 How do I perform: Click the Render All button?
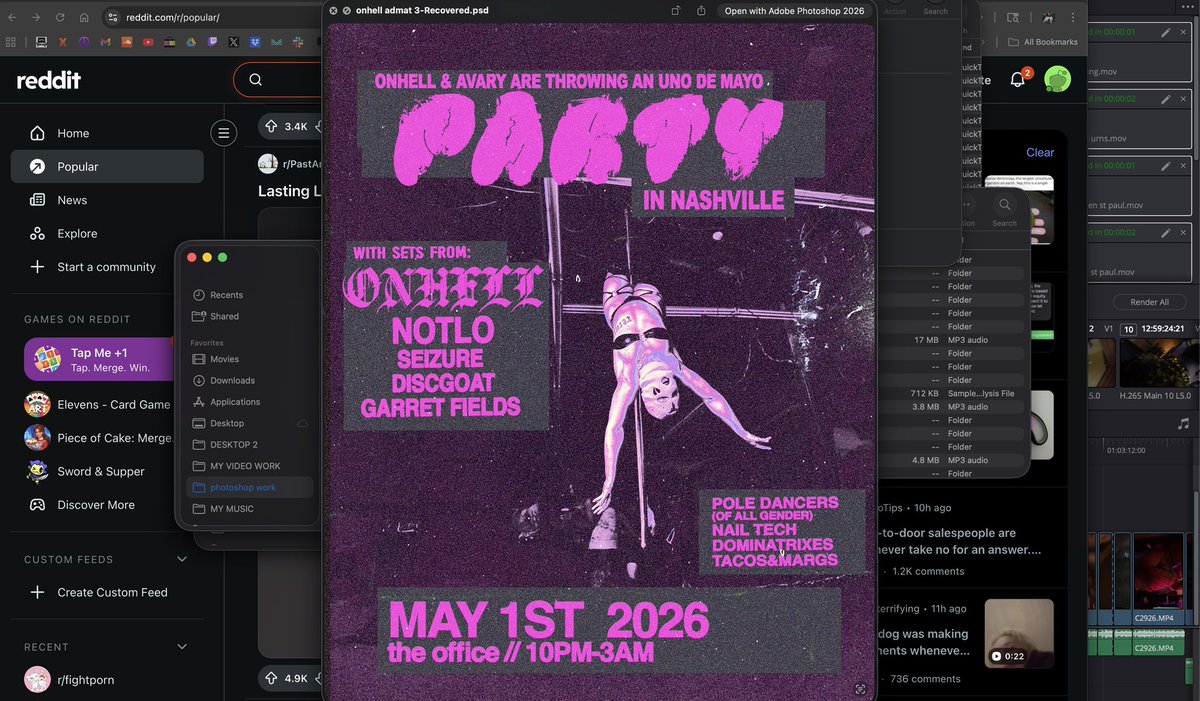tap(1149, 302)
